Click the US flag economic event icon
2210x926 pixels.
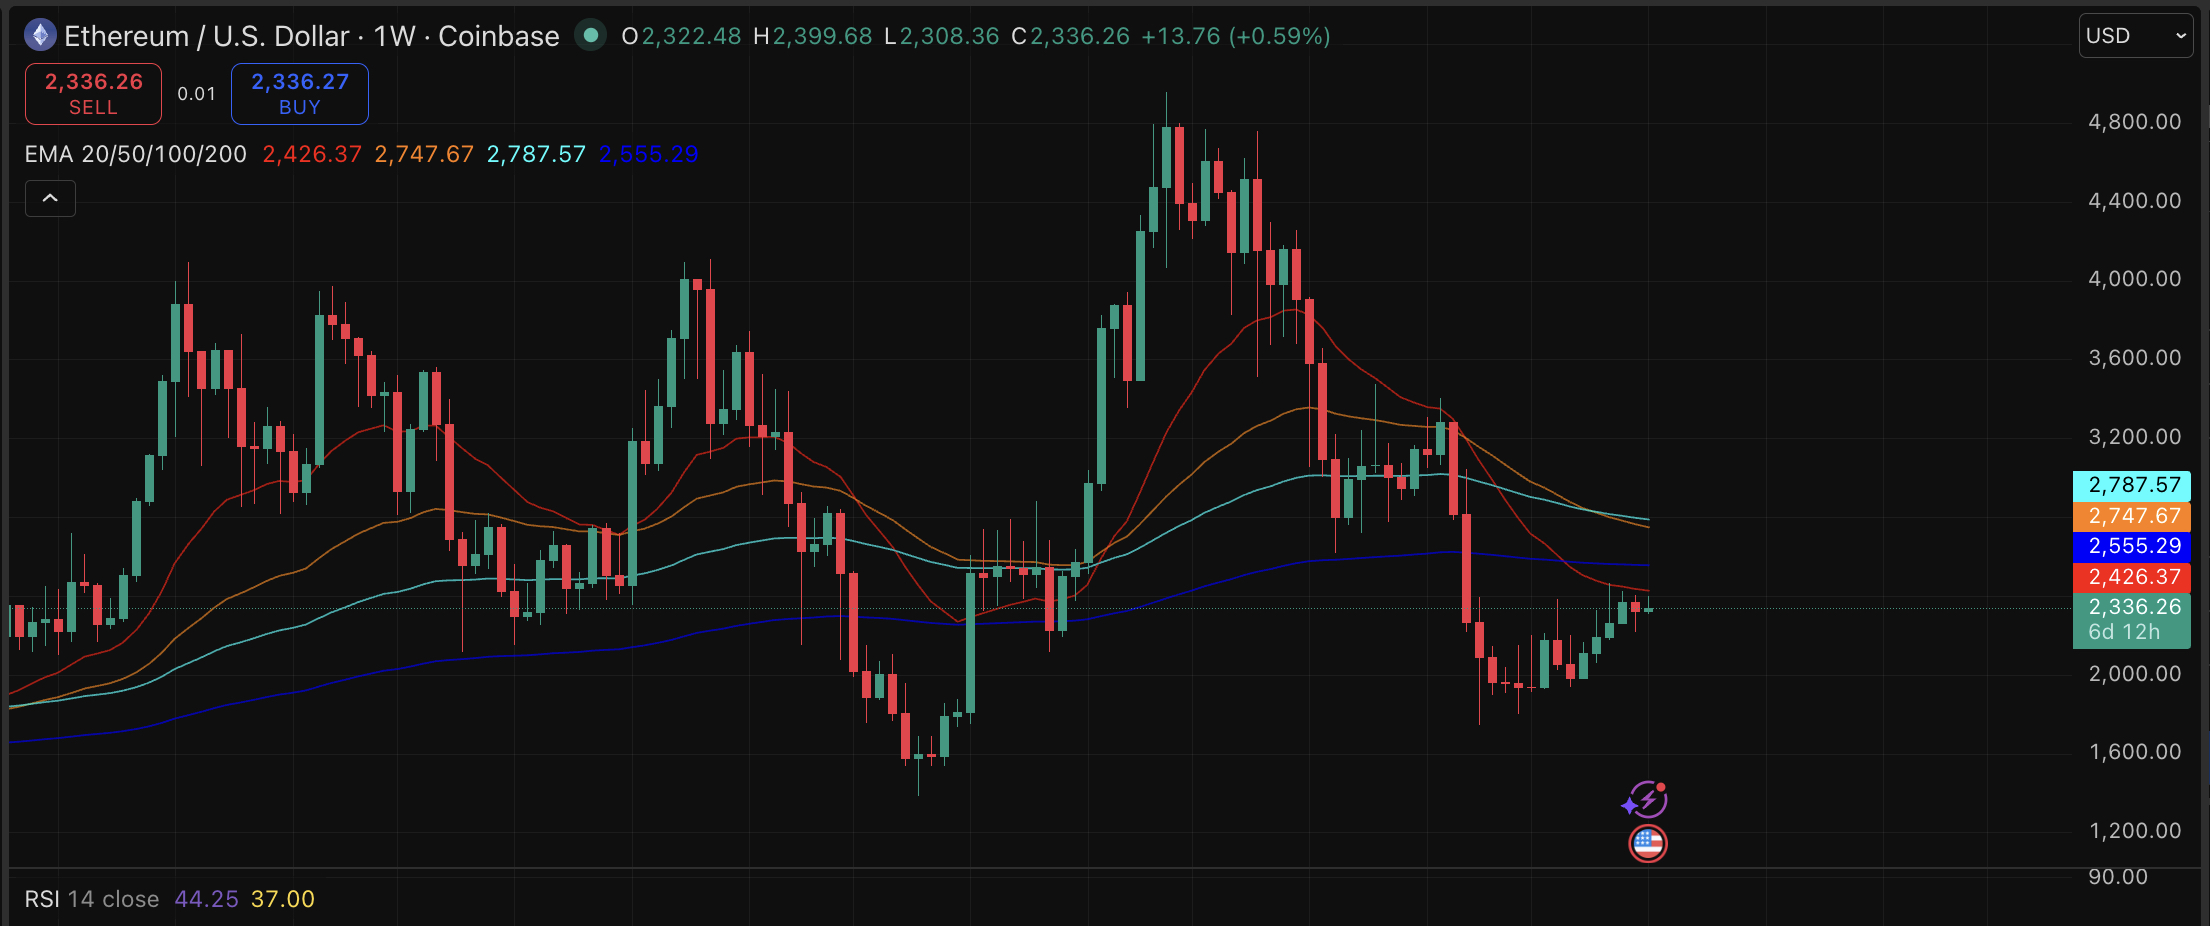1648,844
